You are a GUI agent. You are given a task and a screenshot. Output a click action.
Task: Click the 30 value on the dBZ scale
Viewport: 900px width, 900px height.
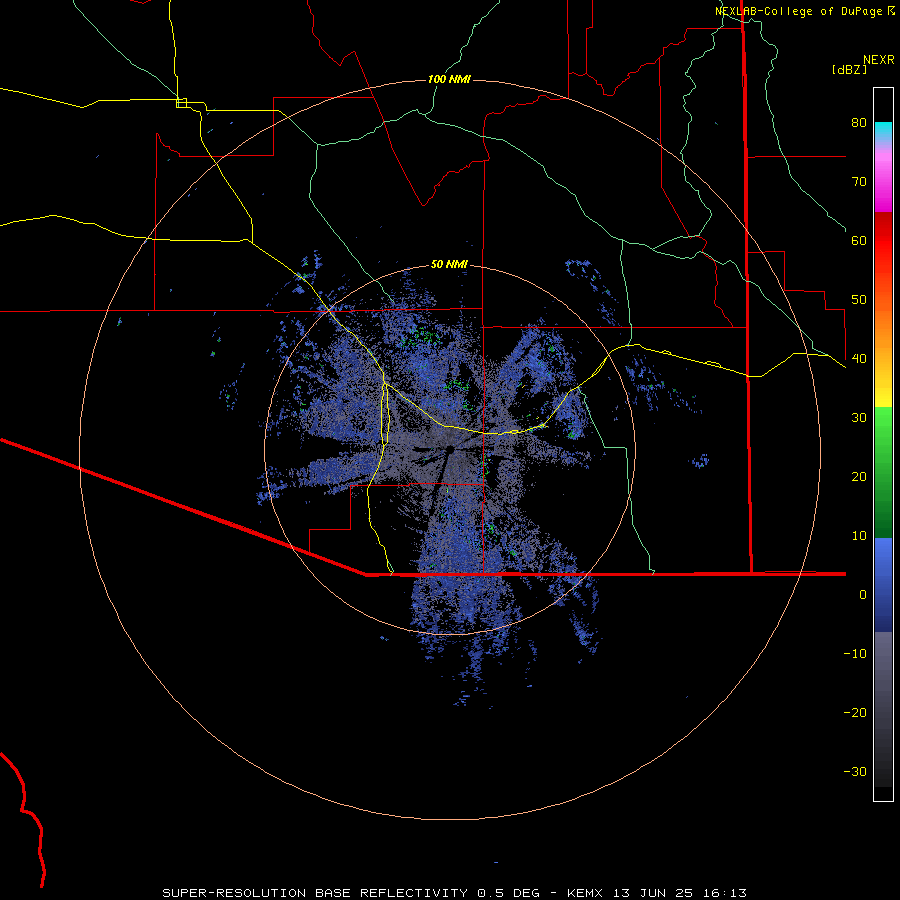click(x=859, y=417)
